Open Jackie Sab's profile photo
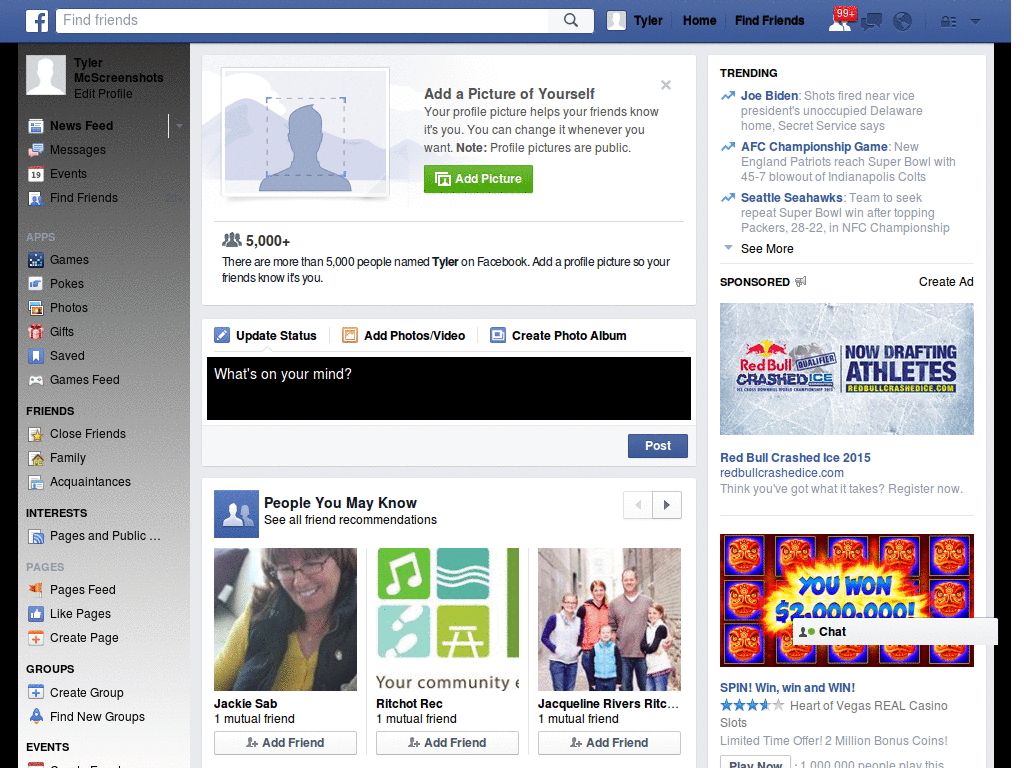1024x768 pixels. [x=285, y=619]
